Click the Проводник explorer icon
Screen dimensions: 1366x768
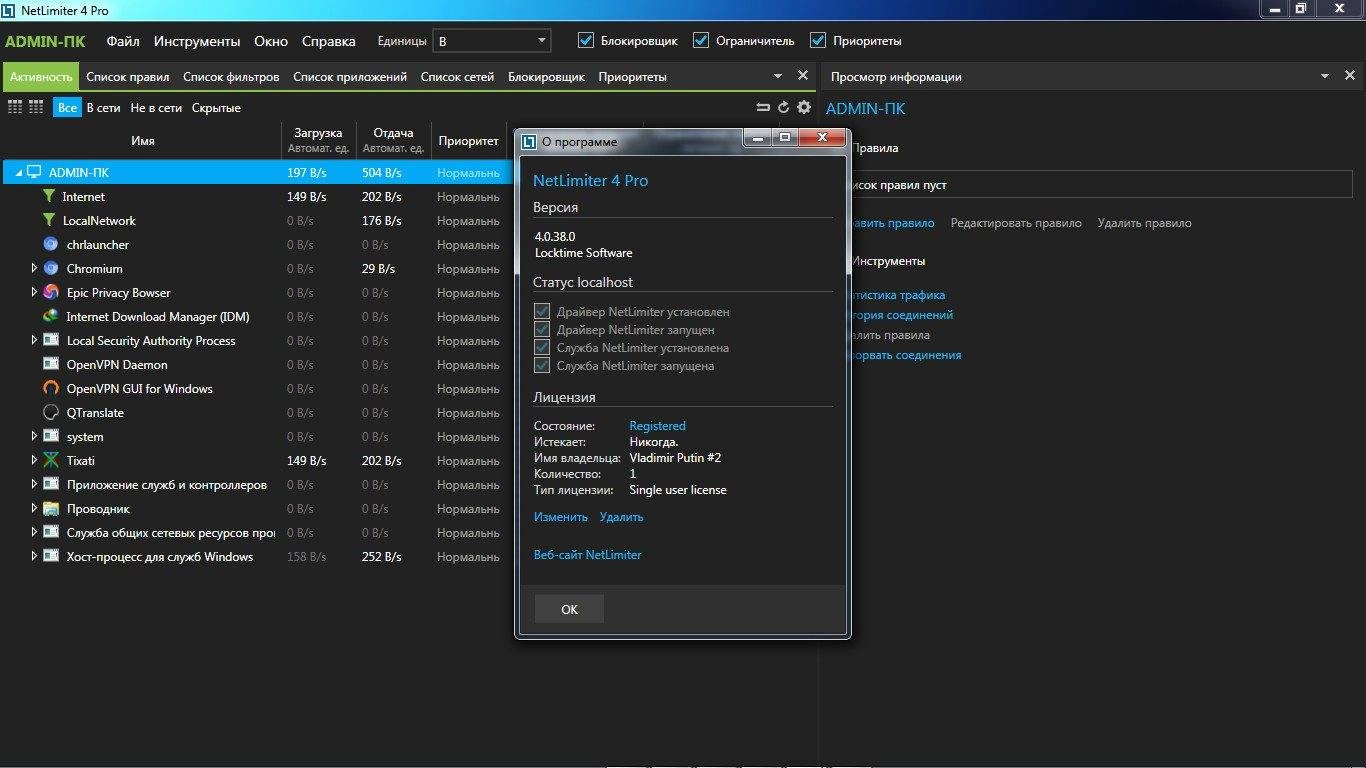(51, 508)
